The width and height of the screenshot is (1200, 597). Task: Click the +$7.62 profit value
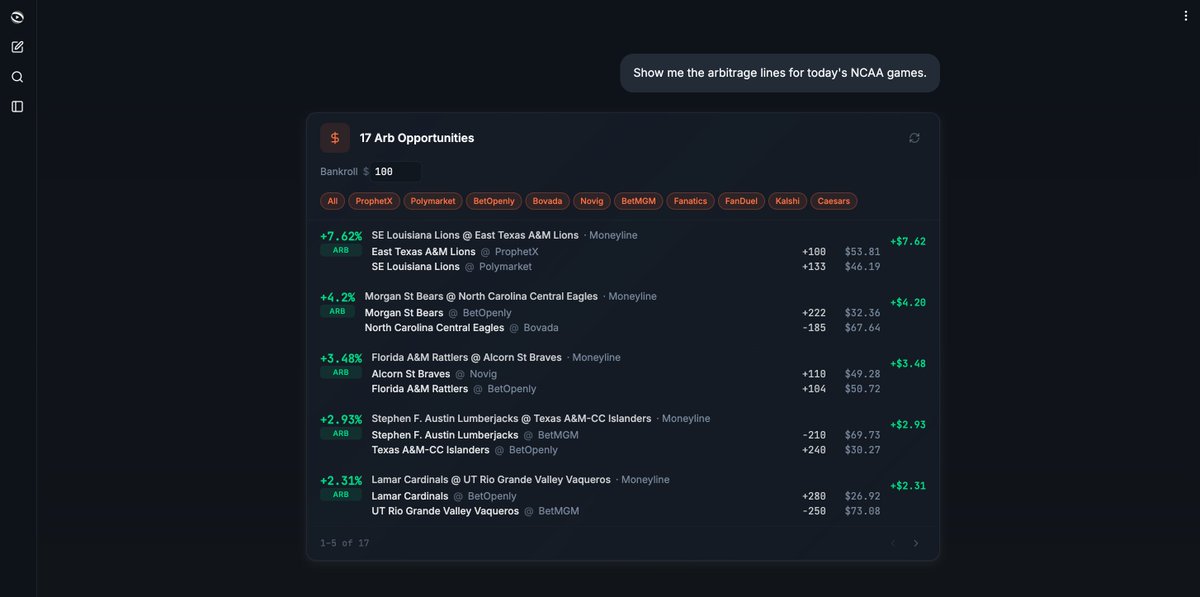click(x=908, y=241)
